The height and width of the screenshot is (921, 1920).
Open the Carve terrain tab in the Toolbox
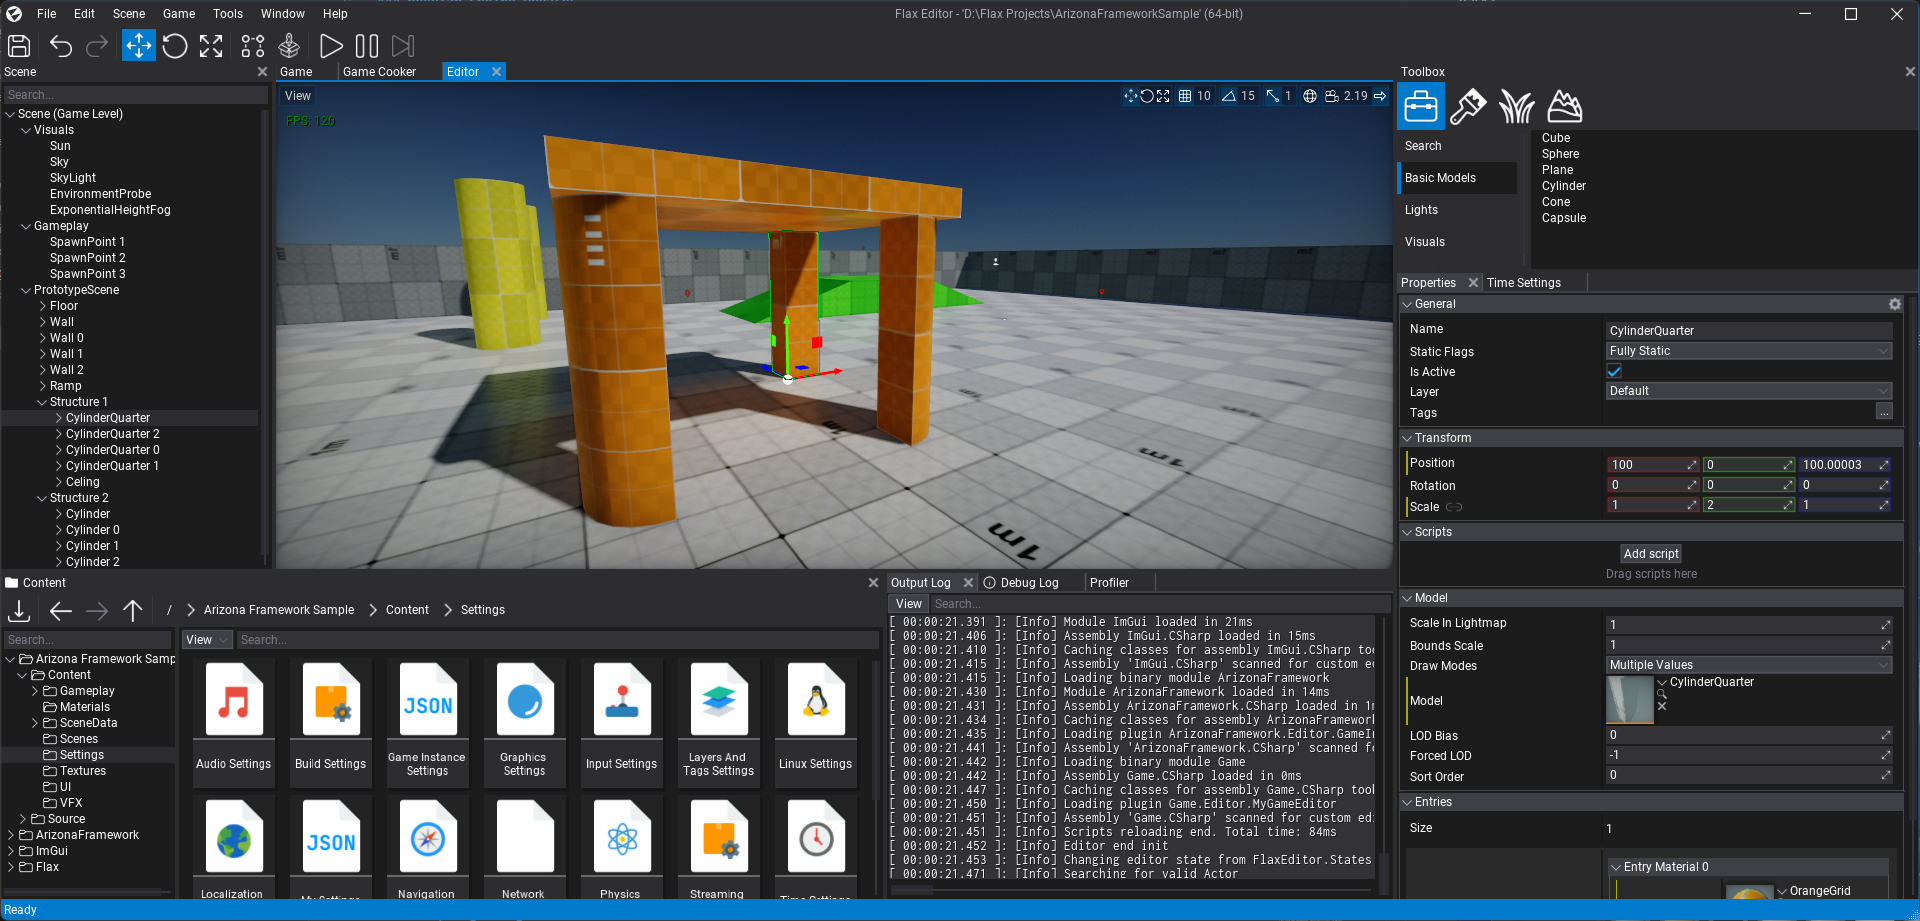pyautogui.click(x=1565, y=105)
